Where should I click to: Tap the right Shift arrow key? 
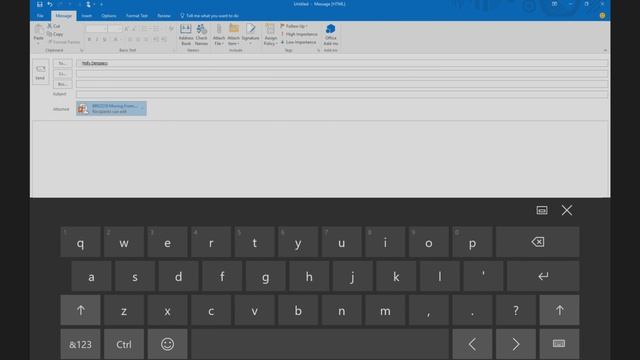pyautogui.click(x=559, y=310)
